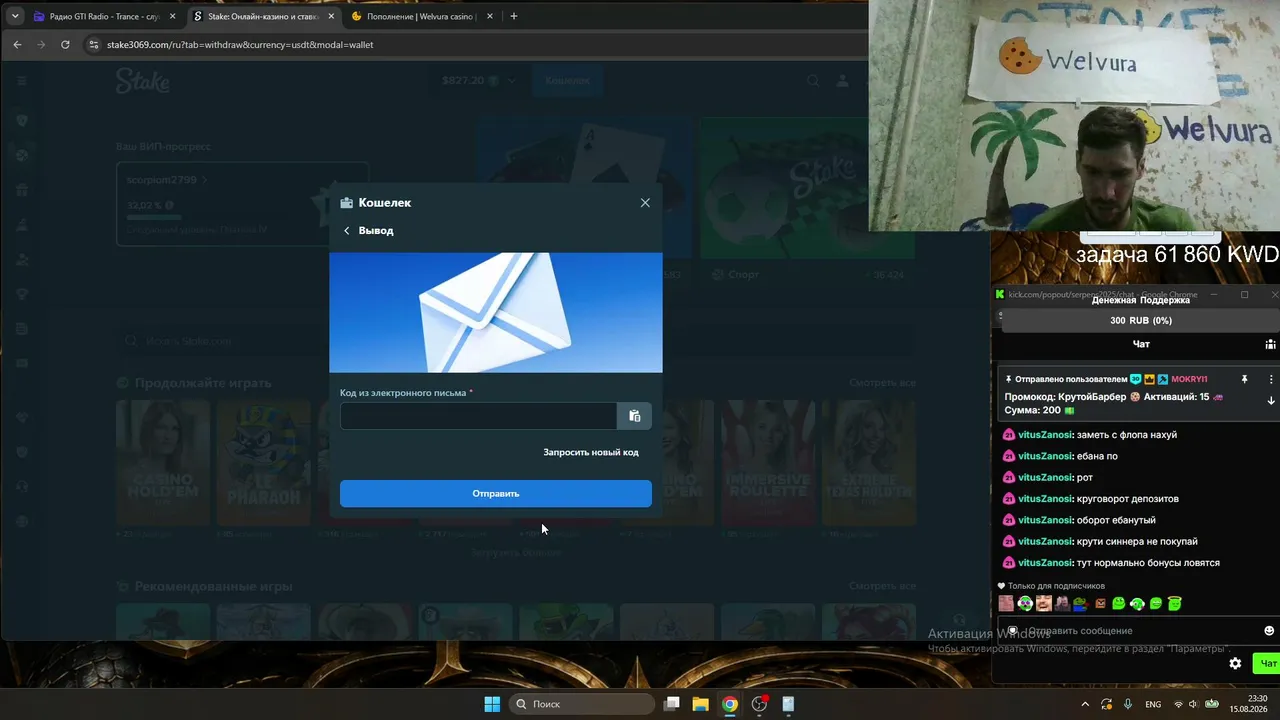Expand the $827.20 balance dropdown
The height and width of the screenshot is (720, 1280).
tap(479, 81)
